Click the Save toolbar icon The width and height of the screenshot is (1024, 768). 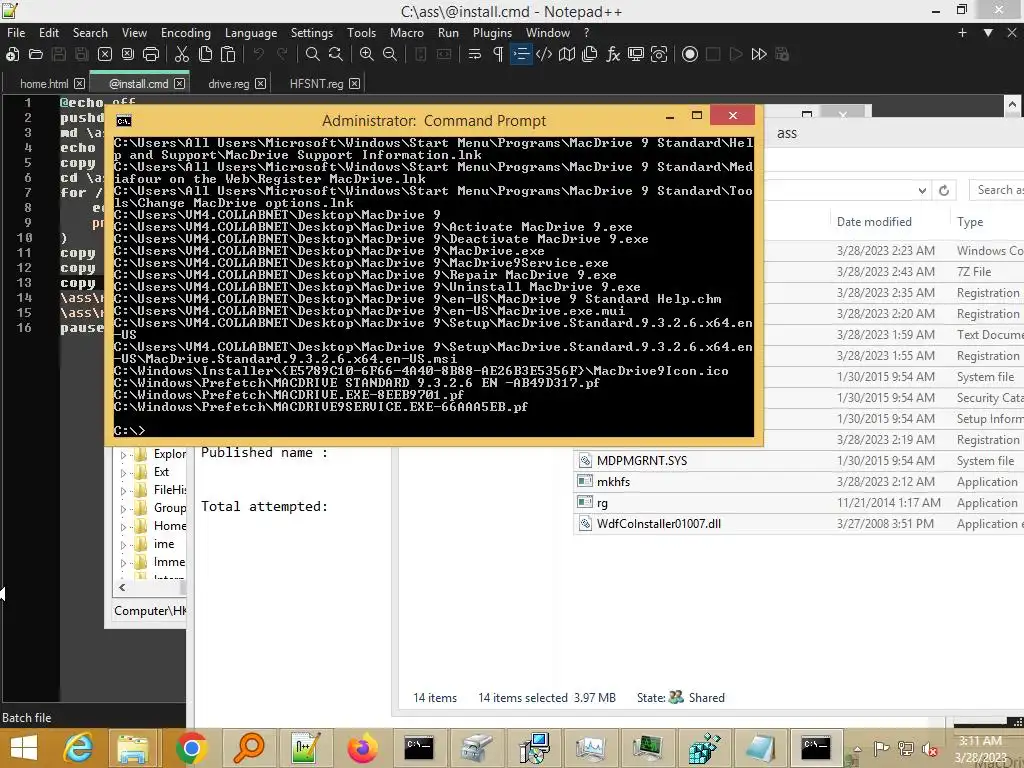coord(59,54)
